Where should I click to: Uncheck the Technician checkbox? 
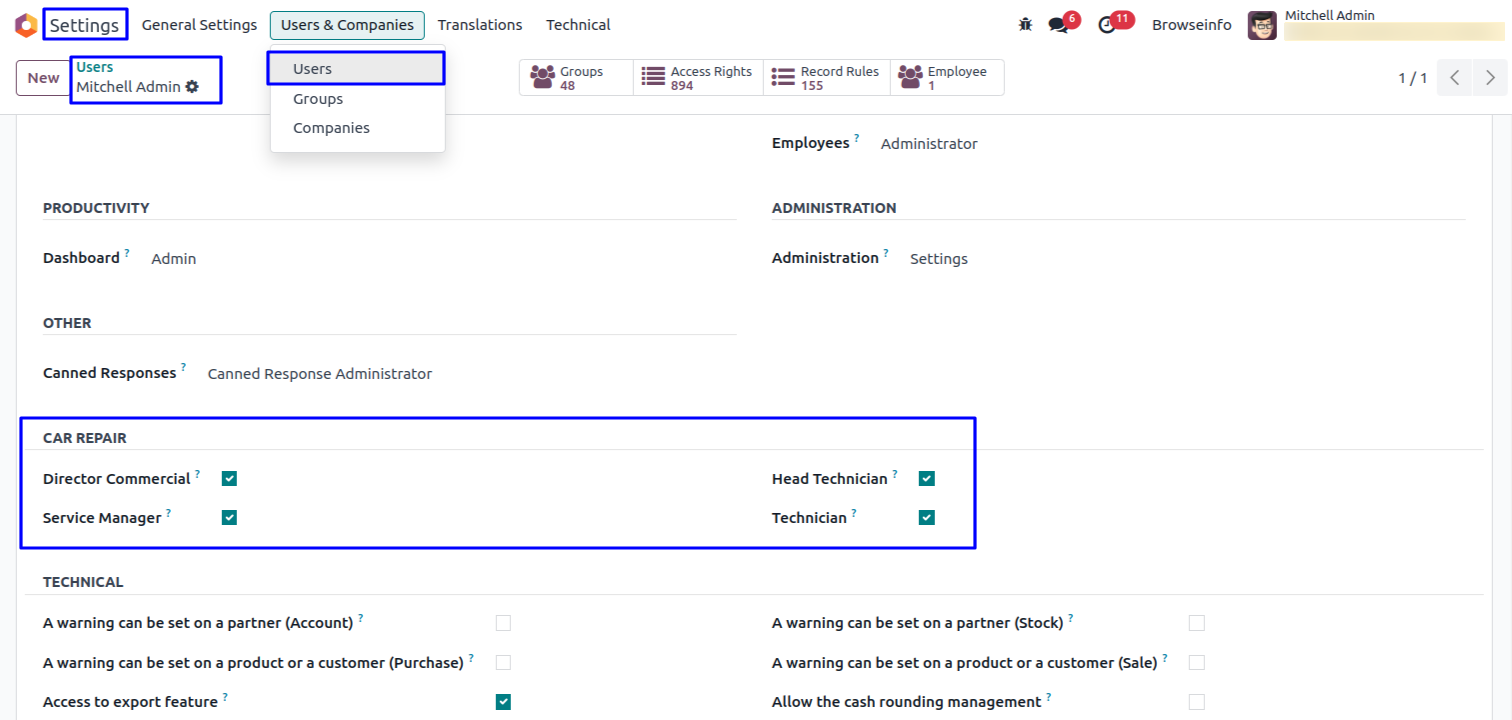[x=927, y=518]
